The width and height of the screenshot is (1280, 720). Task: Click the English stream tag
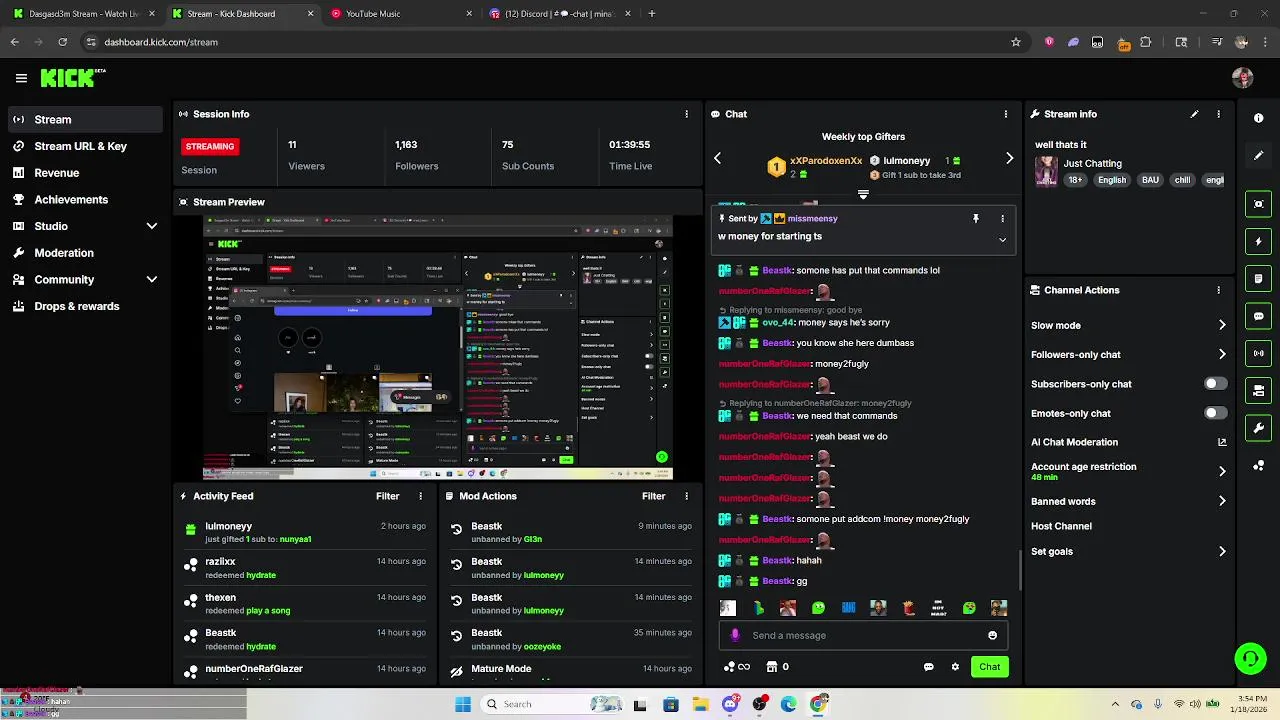(x=1111, y=180)
